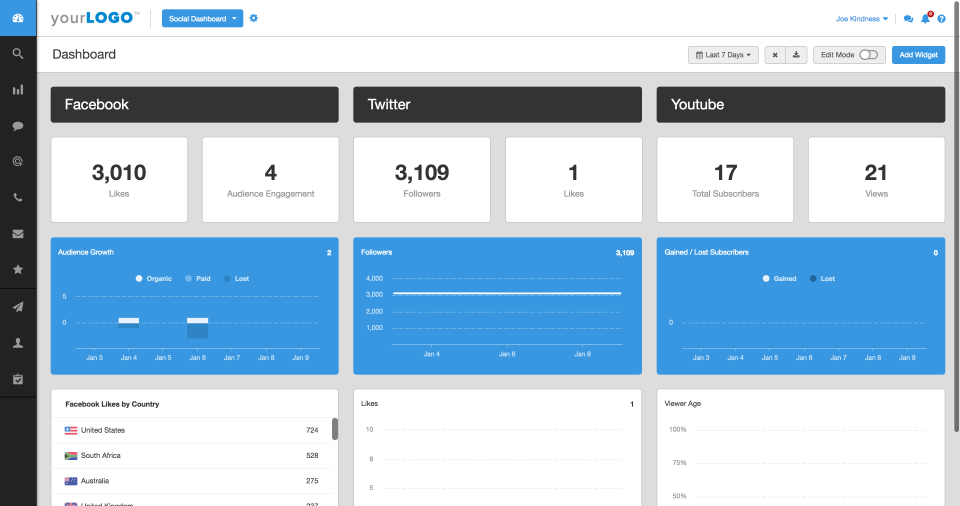Click the search magnifier sidebar icon
The height and width of the screenshot is (506, 960).
point(18,54)
